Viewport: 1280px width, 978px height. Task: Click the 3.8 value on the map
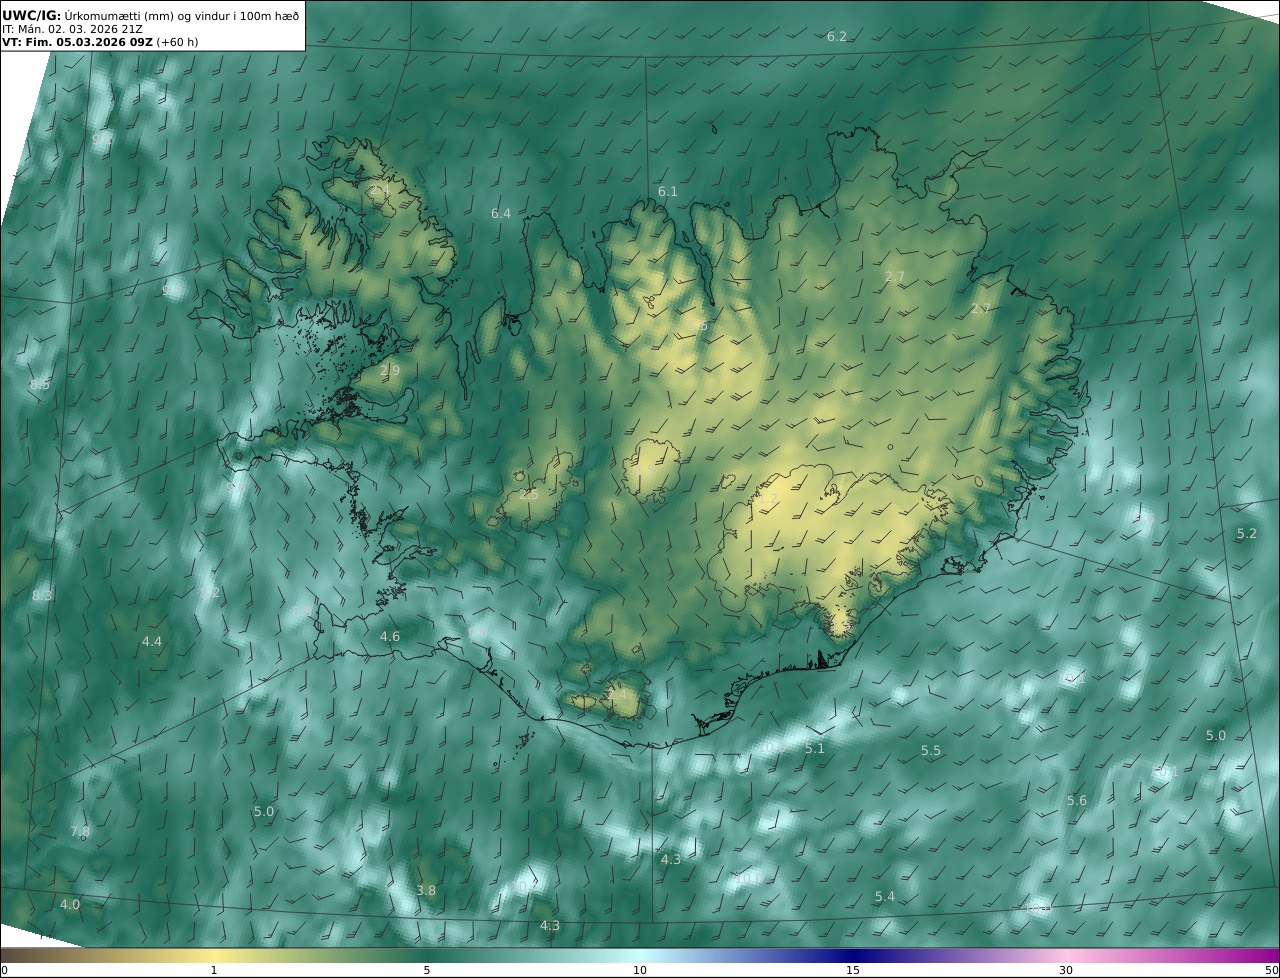tap(426, 891)
